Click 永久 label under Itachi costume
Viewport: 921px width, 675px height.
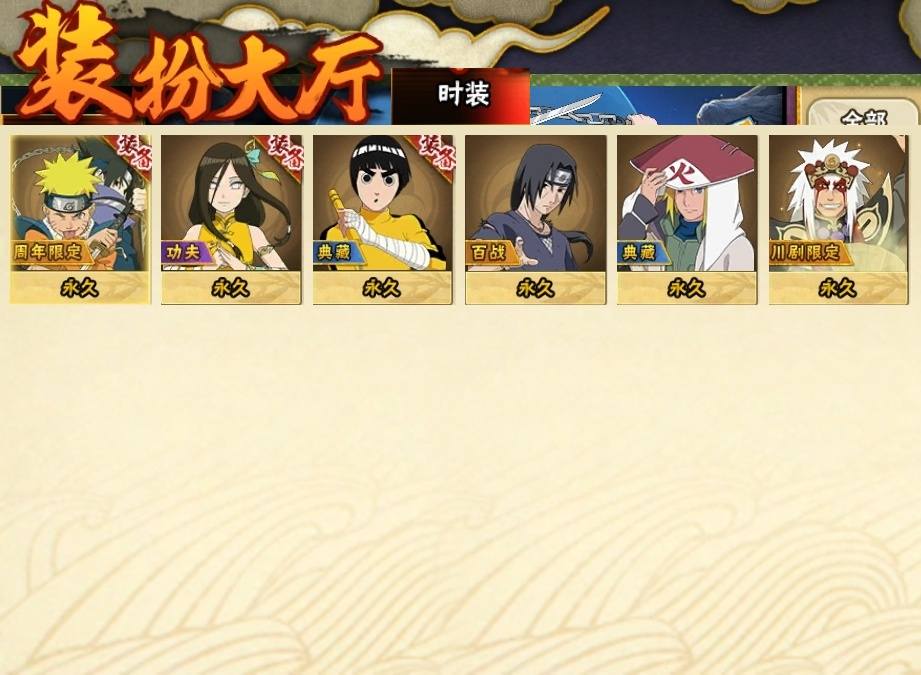tap(536, 288)
